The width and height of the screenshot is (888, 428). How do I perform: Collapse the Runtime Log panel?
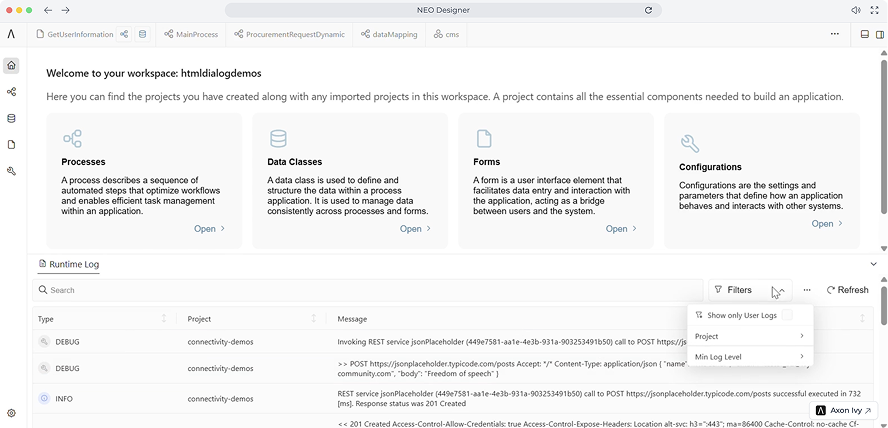[x=873, y=264]
